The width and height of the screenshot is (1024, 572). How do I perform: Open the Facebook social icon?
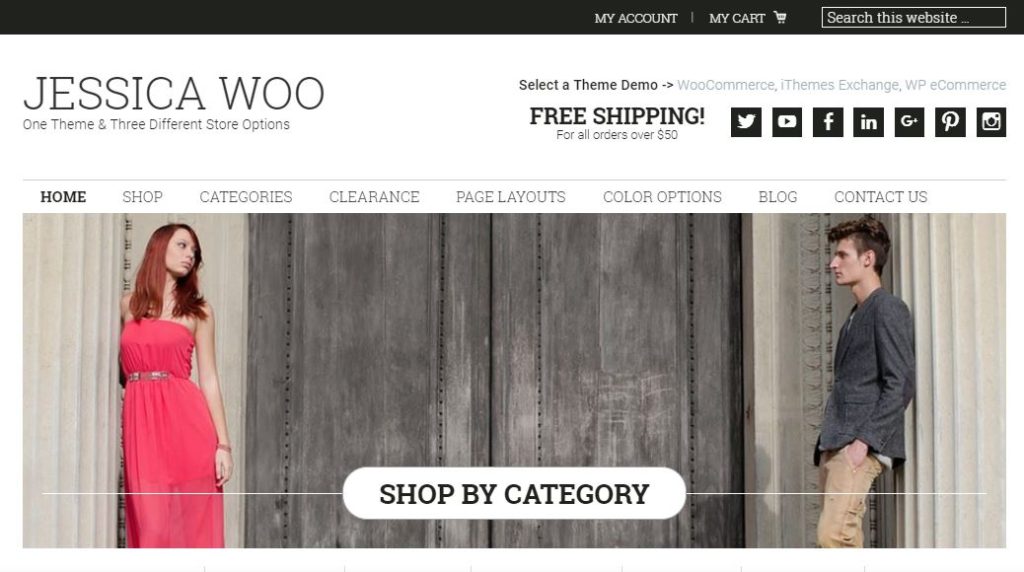[828, 122]
